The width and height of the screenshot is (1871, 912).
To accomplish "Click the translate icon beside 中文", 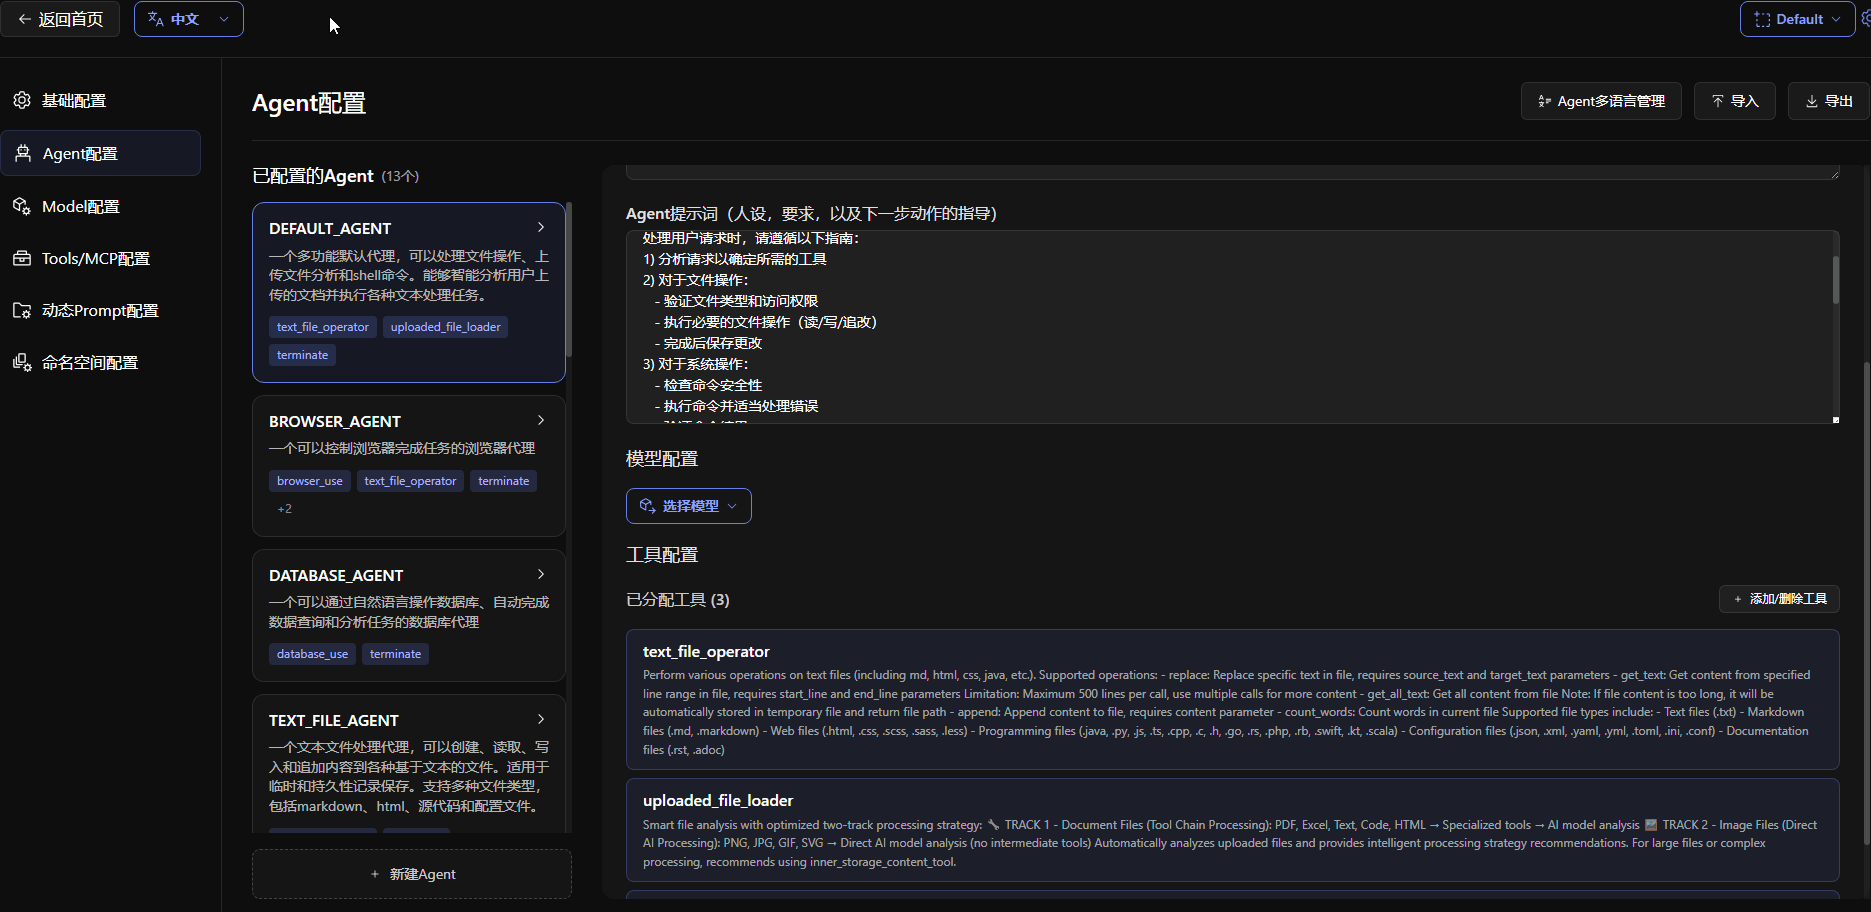I will pos(156,19).
